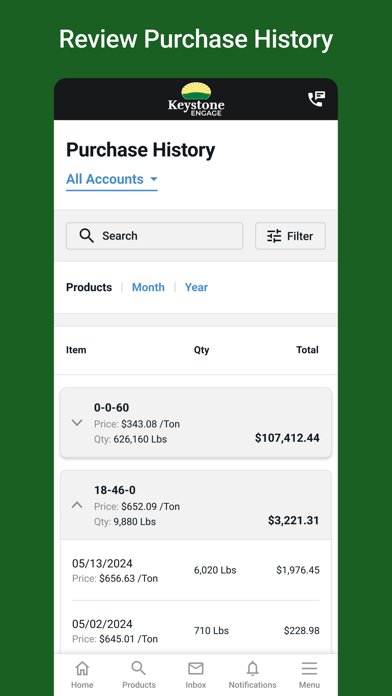Expand the 0-0-60 product row
This screenshot has height=696, width=392.
coord(196,423)
